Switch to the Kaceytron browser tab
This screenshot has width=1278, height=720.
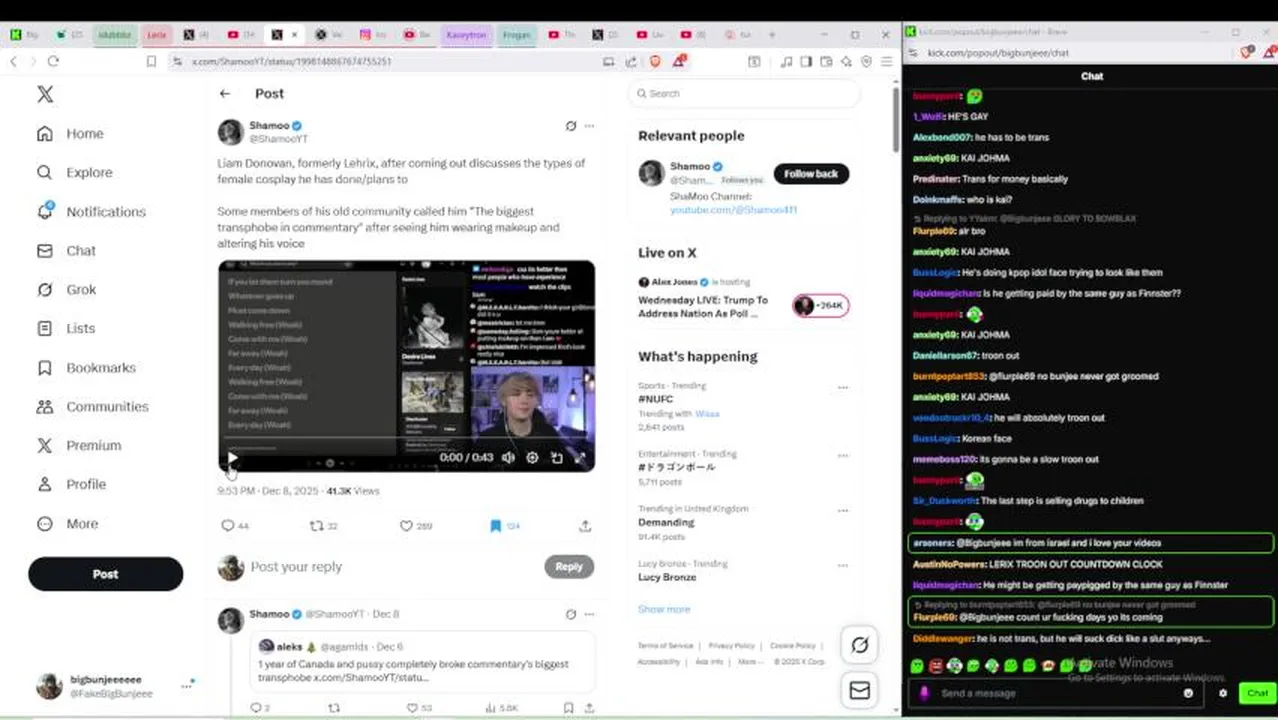click(466, 34)
